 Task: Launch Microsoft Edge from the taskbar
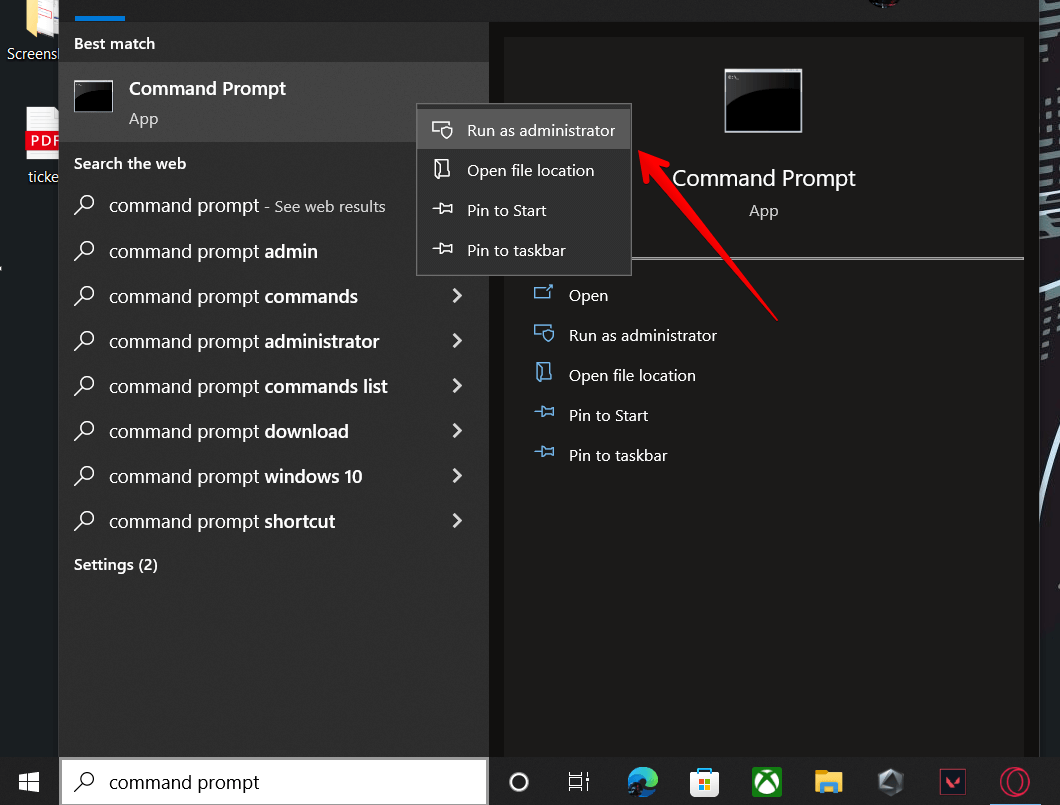tap(642, 782)
